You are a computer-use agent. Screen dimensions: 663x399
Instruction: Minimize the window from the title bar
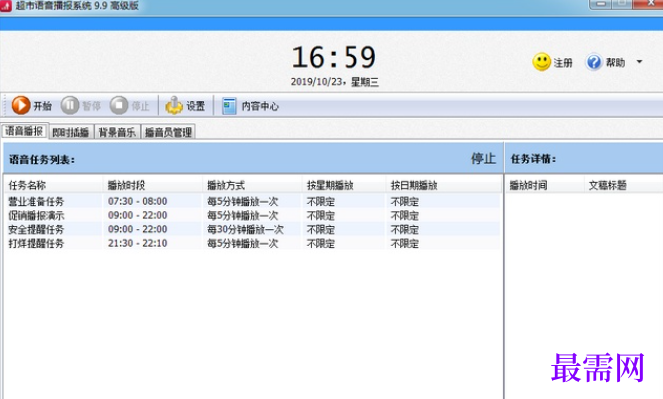click(600, 4)
